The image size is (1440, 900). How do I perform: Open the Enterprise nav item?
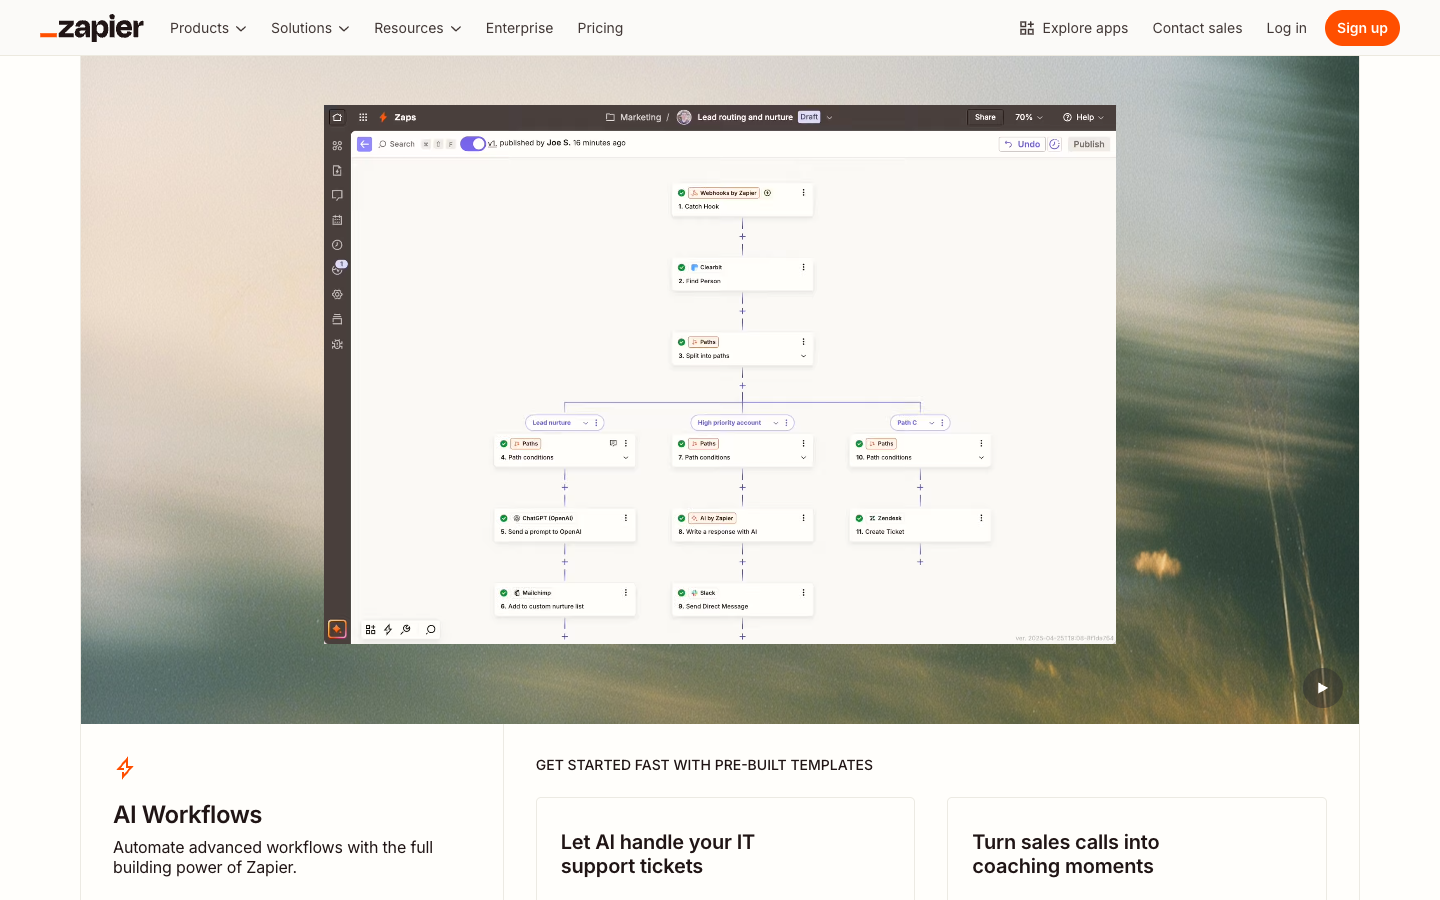click(x=519, y=28)
